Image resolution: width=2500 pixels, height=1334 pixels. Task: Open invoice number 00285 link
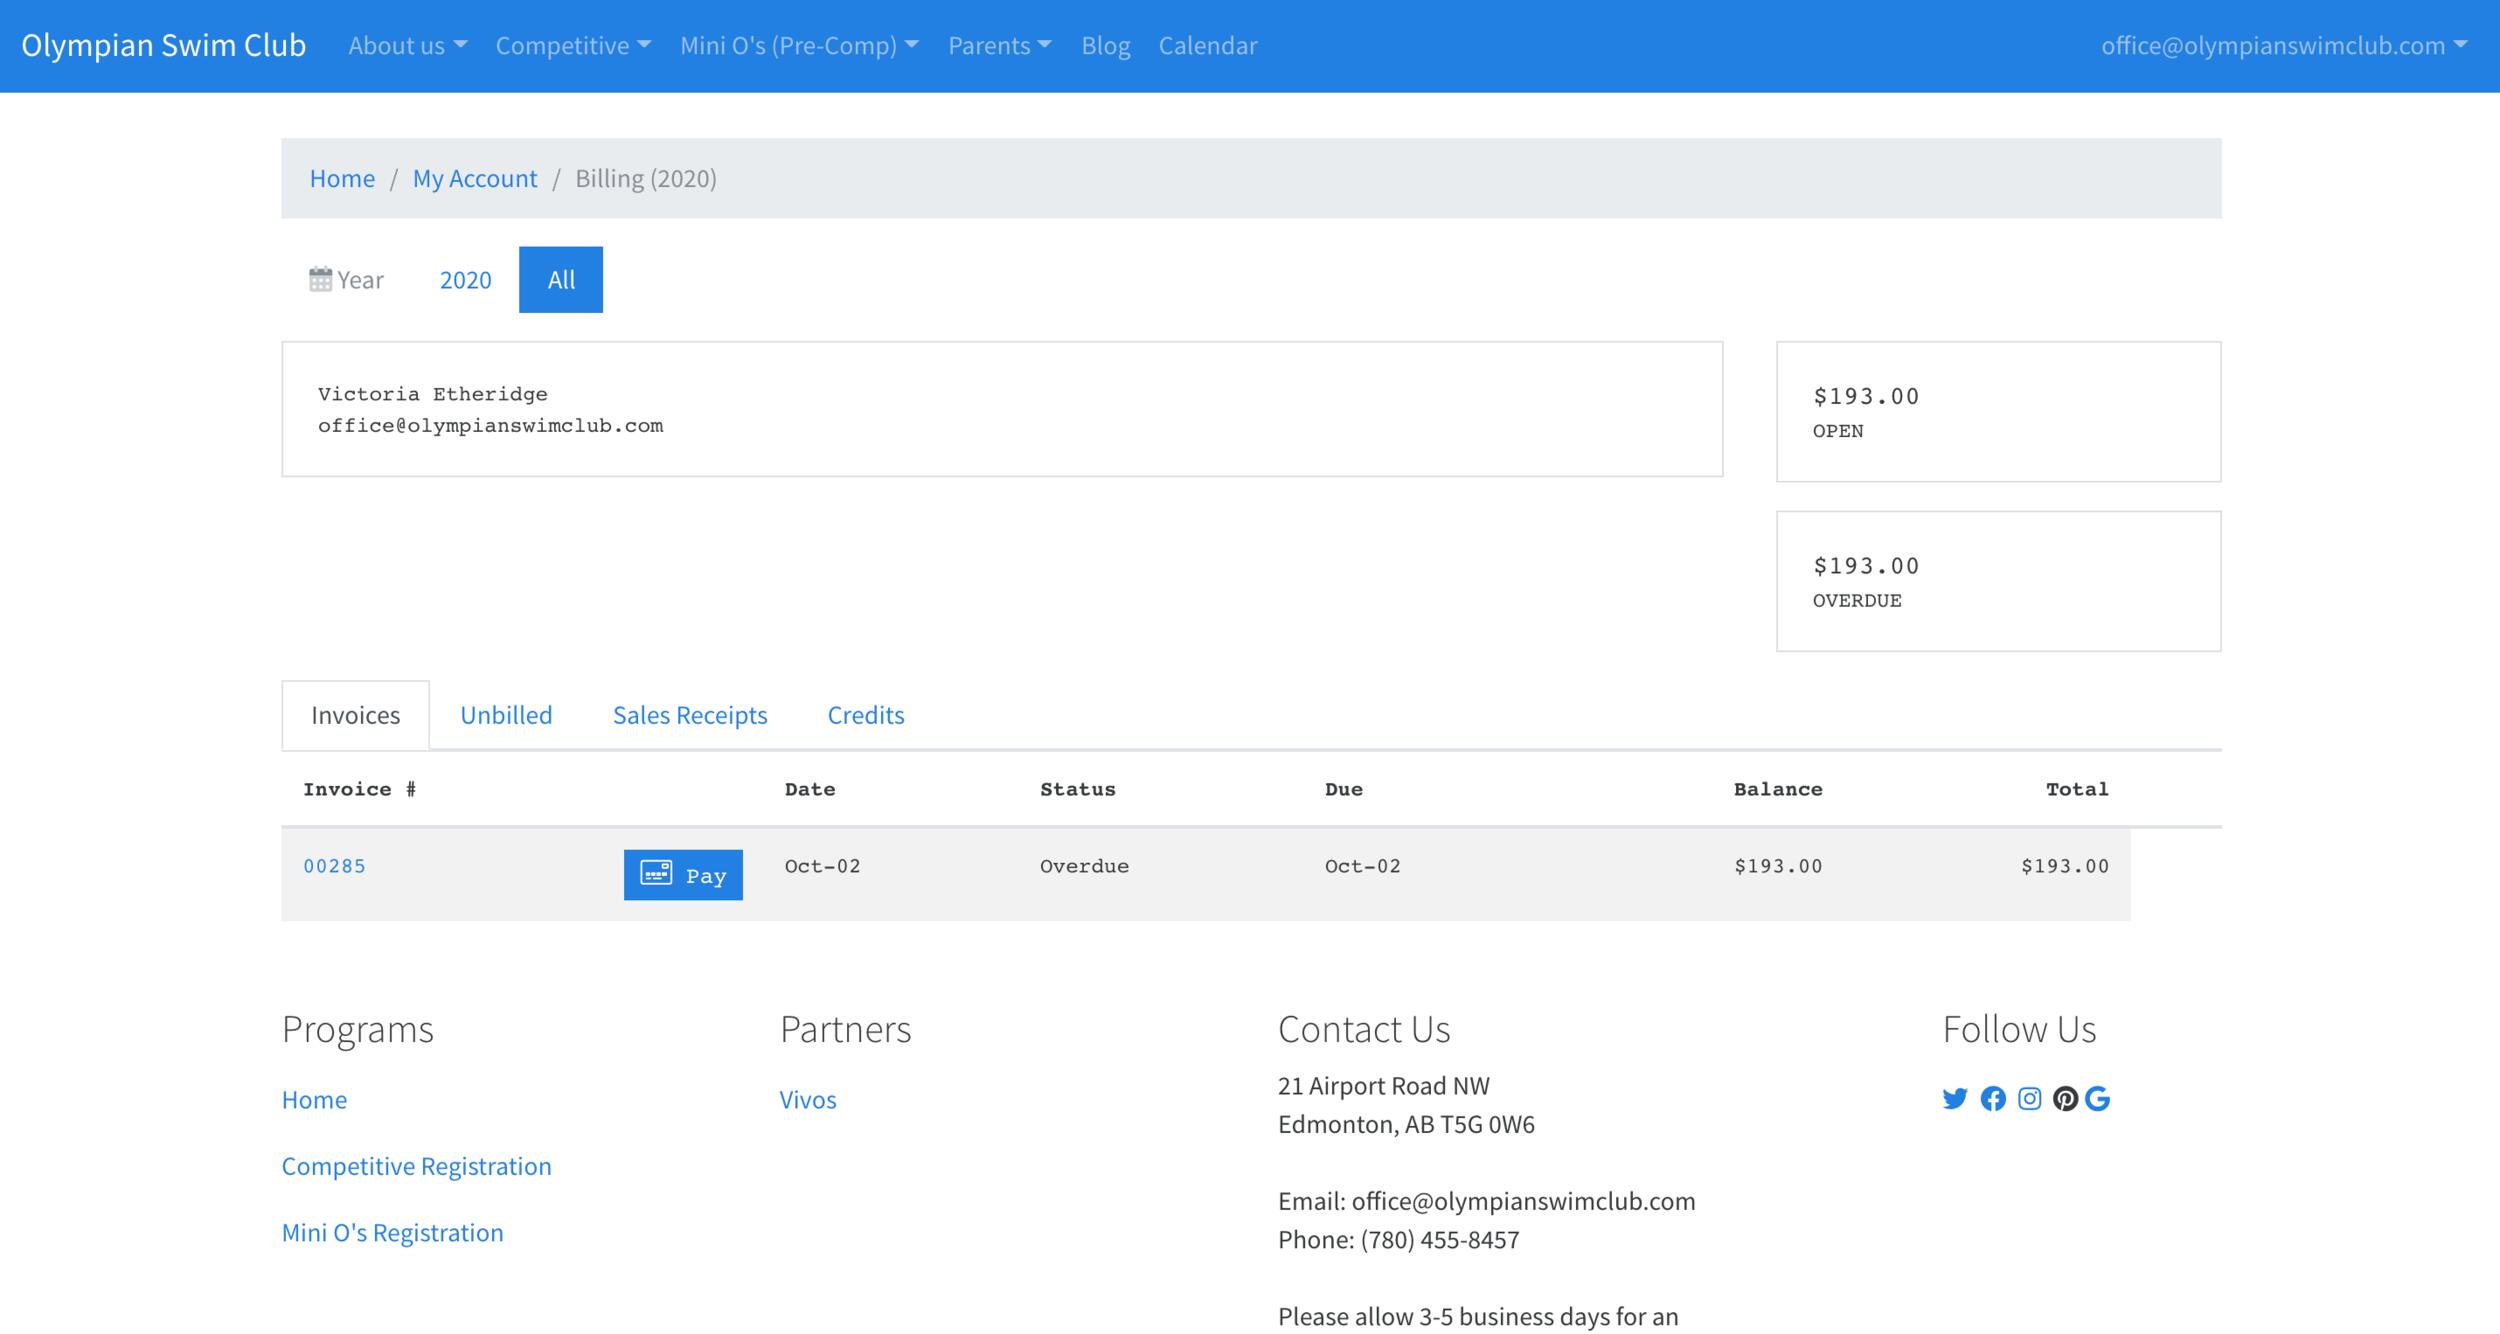click(335, 866)
